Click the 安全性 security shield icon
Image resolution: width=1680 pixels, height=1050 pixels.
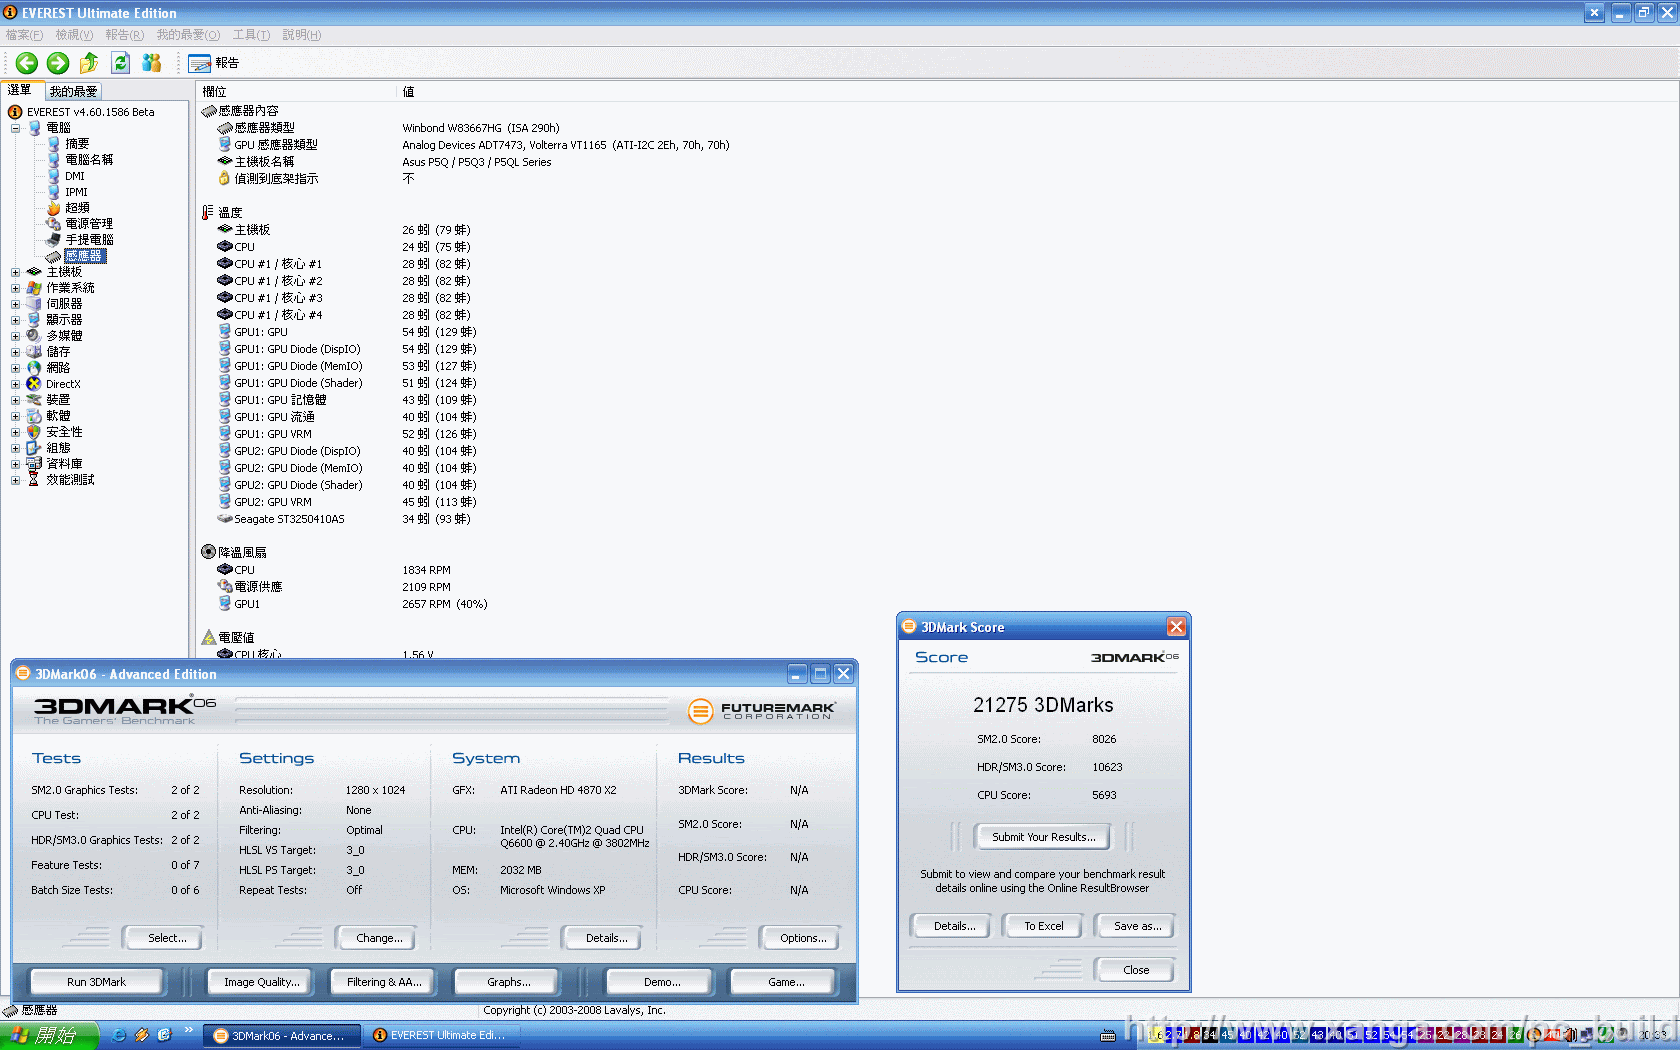click(34, 432)
